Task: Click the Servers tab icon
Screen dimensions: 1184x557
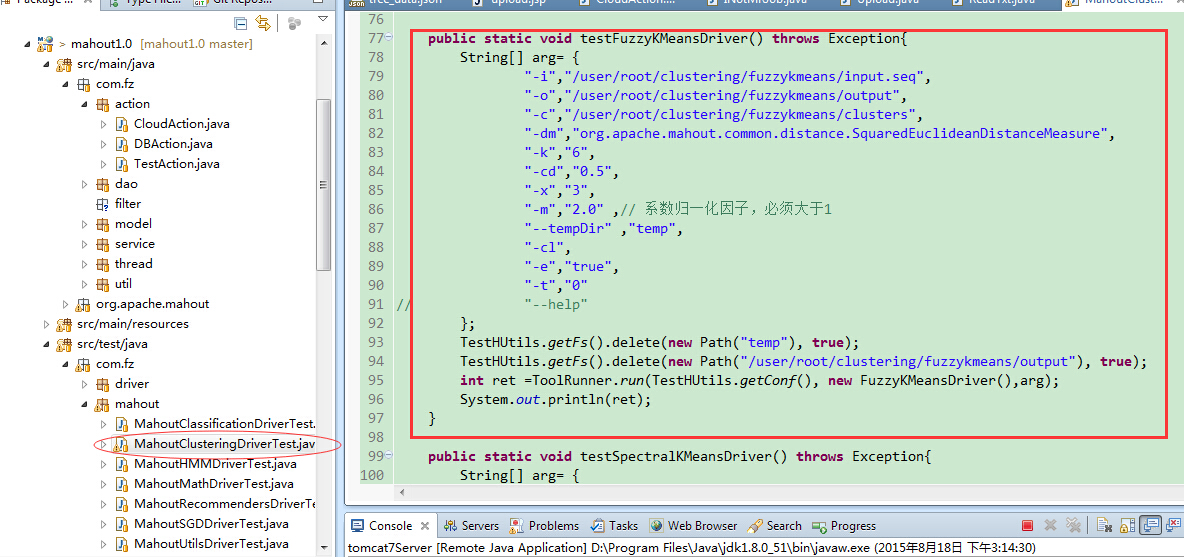Action: click(451, 526)
